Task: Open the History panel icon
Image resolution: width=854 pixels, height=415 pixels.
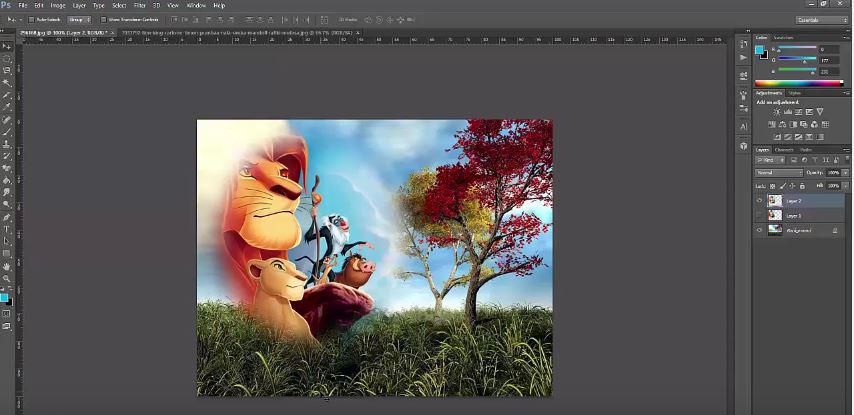Action: (x=744, y=44)
